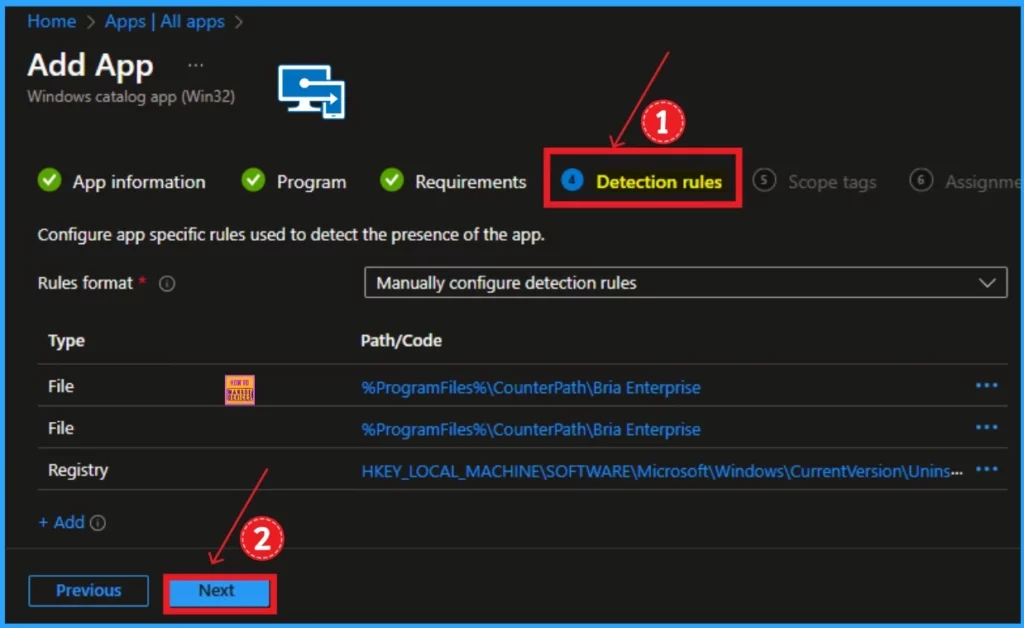Select the Detection rules step

tap(658, 181)
